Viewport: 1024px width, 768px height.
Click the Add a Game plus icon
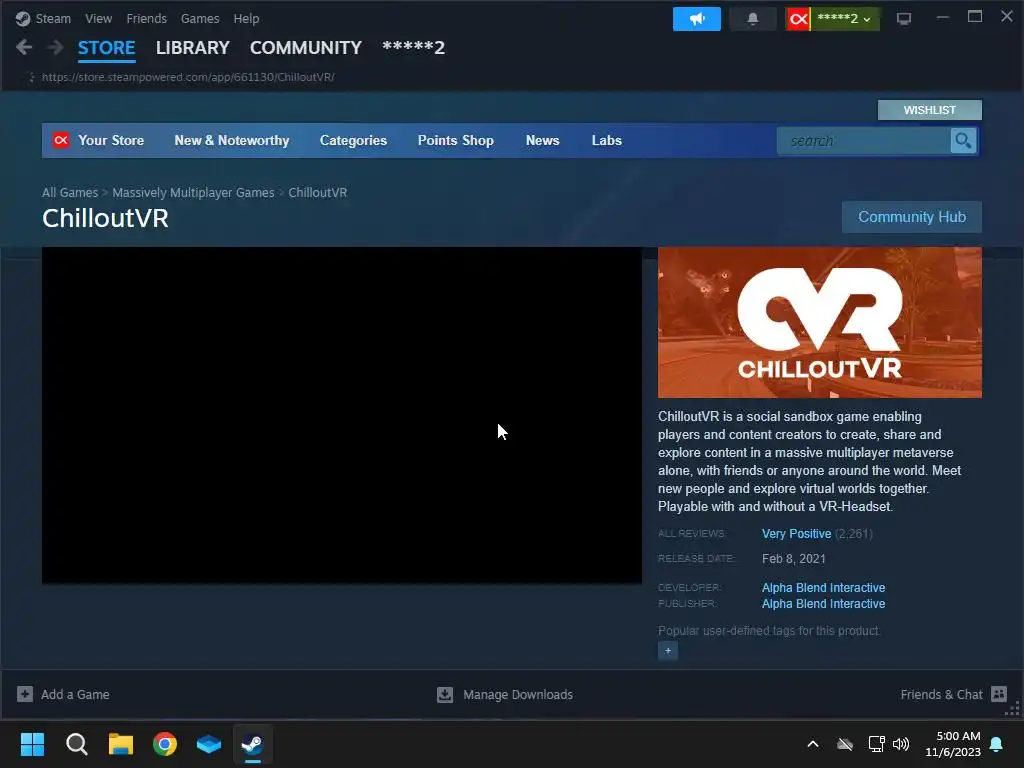tap(25, 694)
